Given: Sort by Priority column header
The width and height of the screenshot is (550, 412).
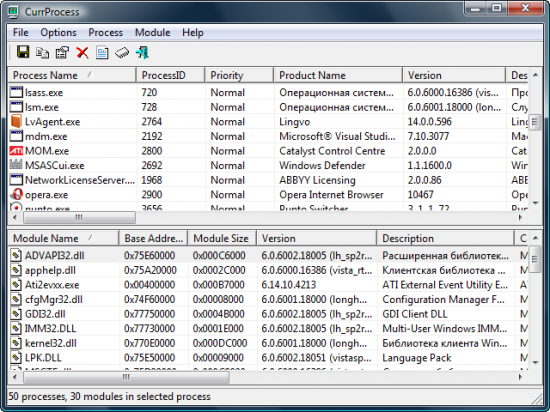Looking at the screenshot, I should tap(239, 75).
